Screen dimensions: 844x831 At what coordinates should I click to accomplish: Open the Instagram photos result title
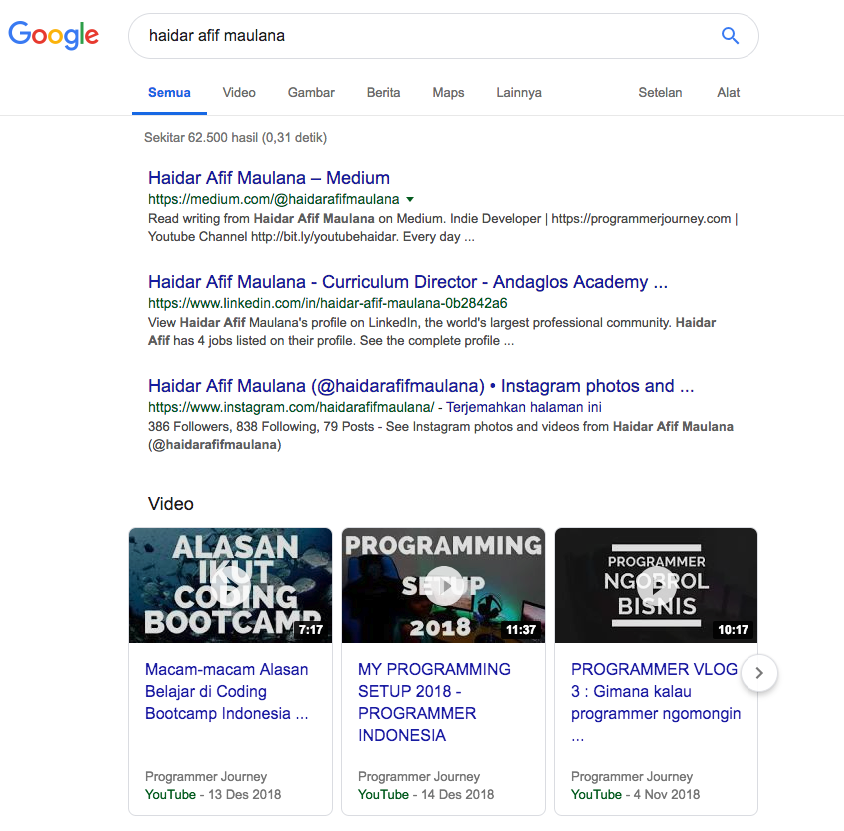click(x=421, y=386)
